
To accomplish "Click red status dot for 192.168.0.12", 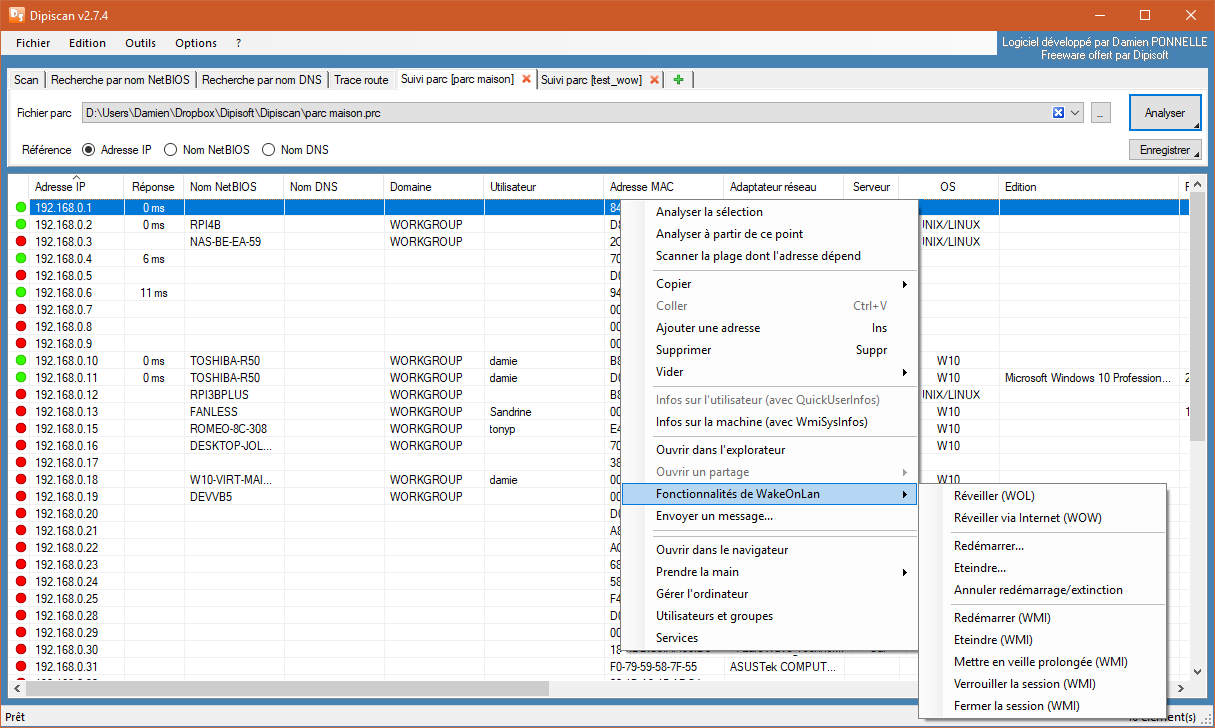I will [x=20, y=395].
